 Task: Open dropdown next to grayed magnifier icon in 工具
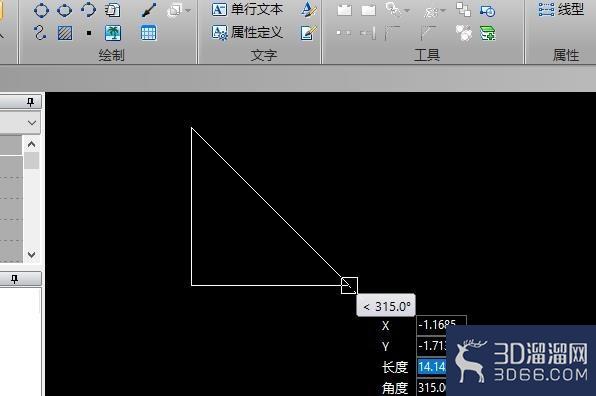click(x=407, y=10)
